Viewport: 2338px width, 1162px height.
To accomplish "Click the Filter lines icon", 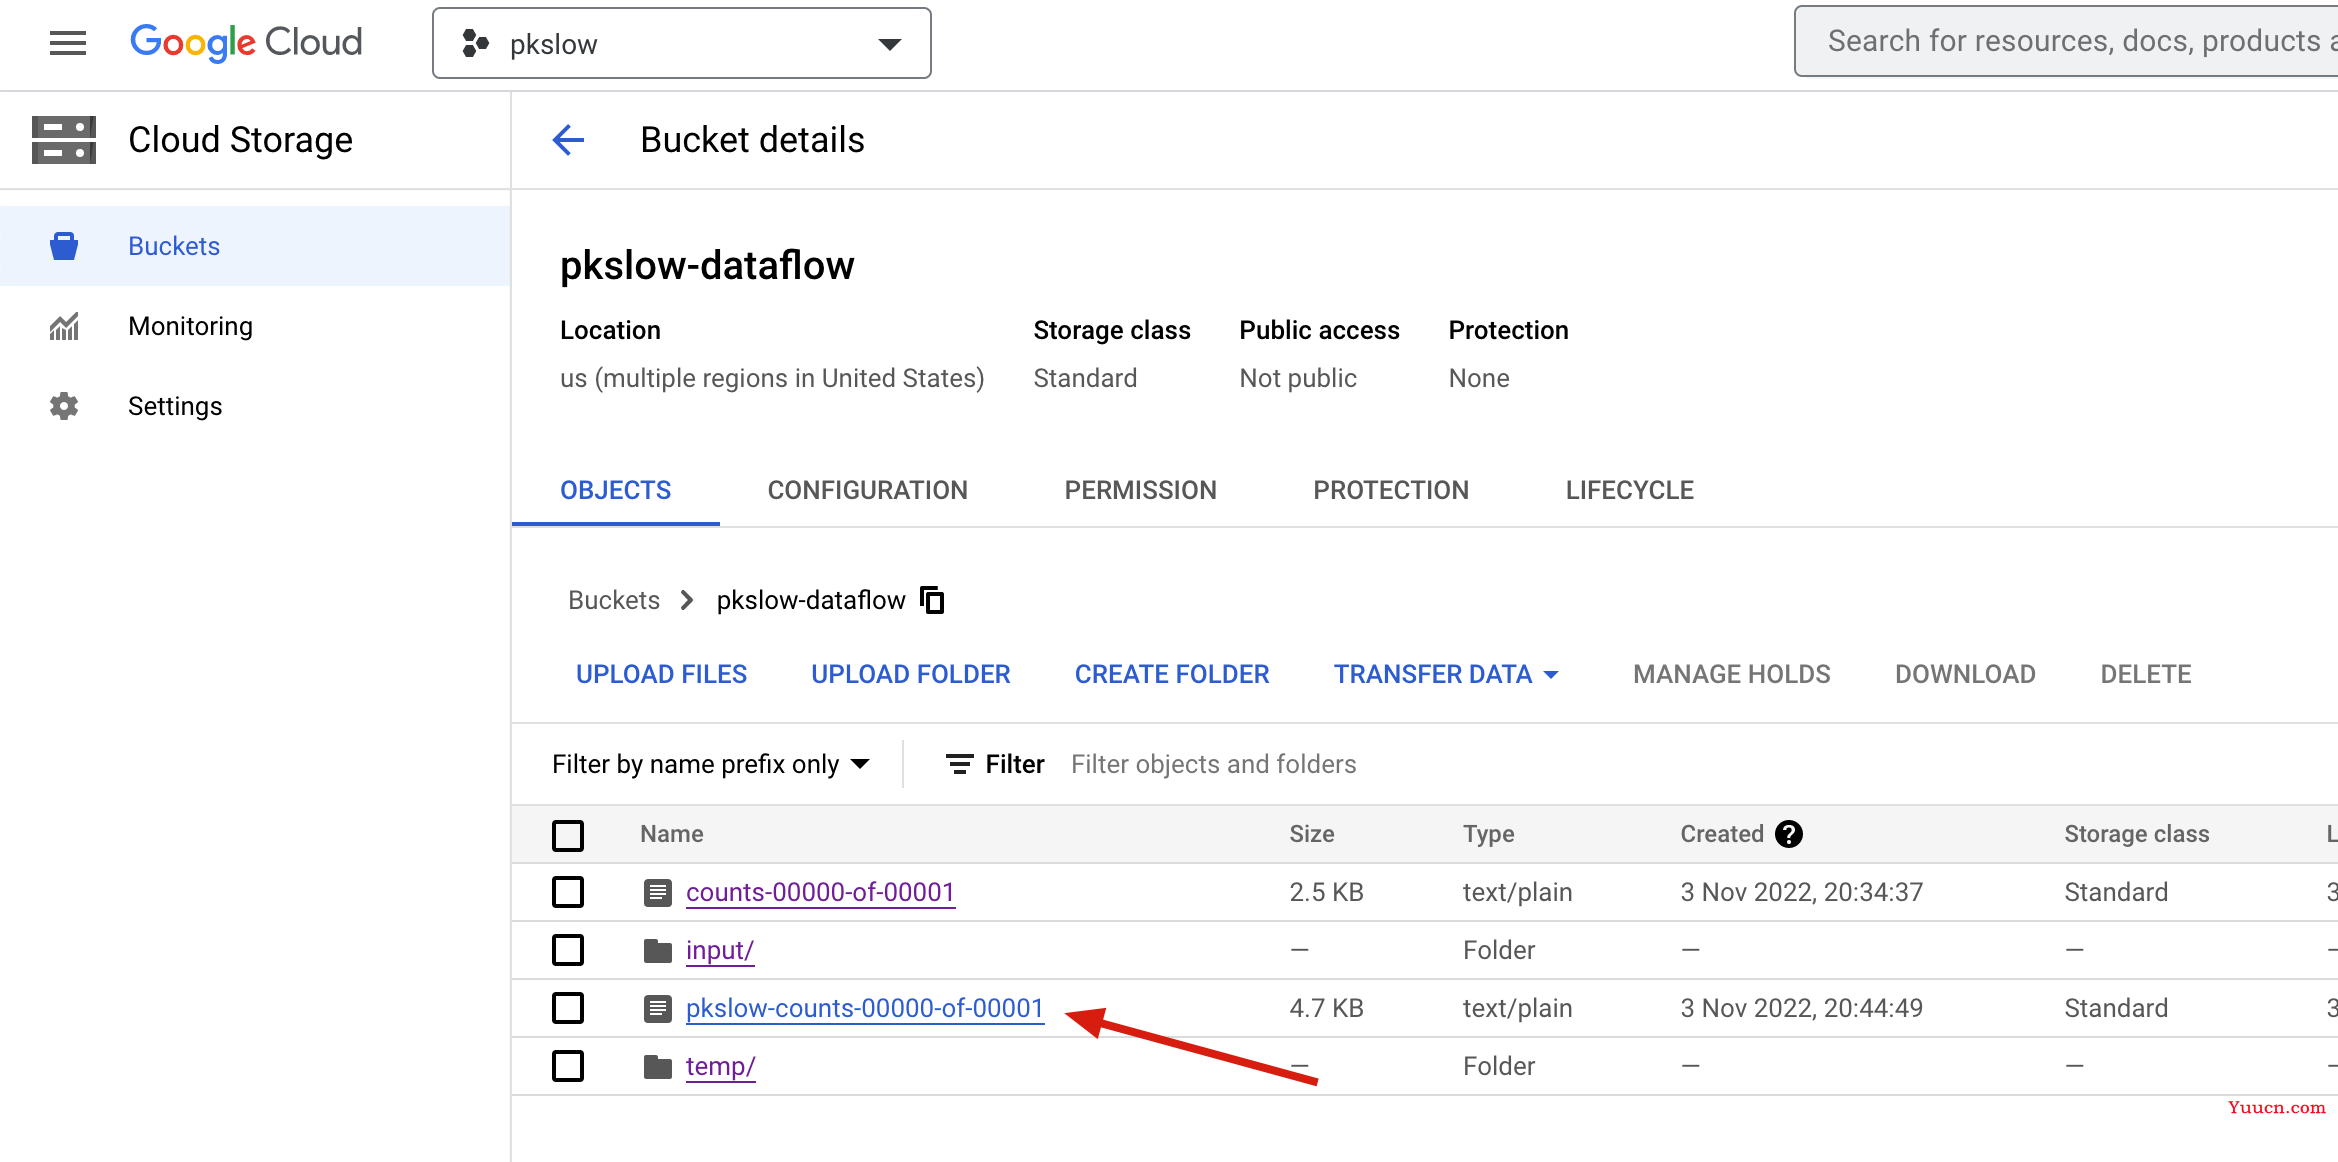I will tap(960, 764).
